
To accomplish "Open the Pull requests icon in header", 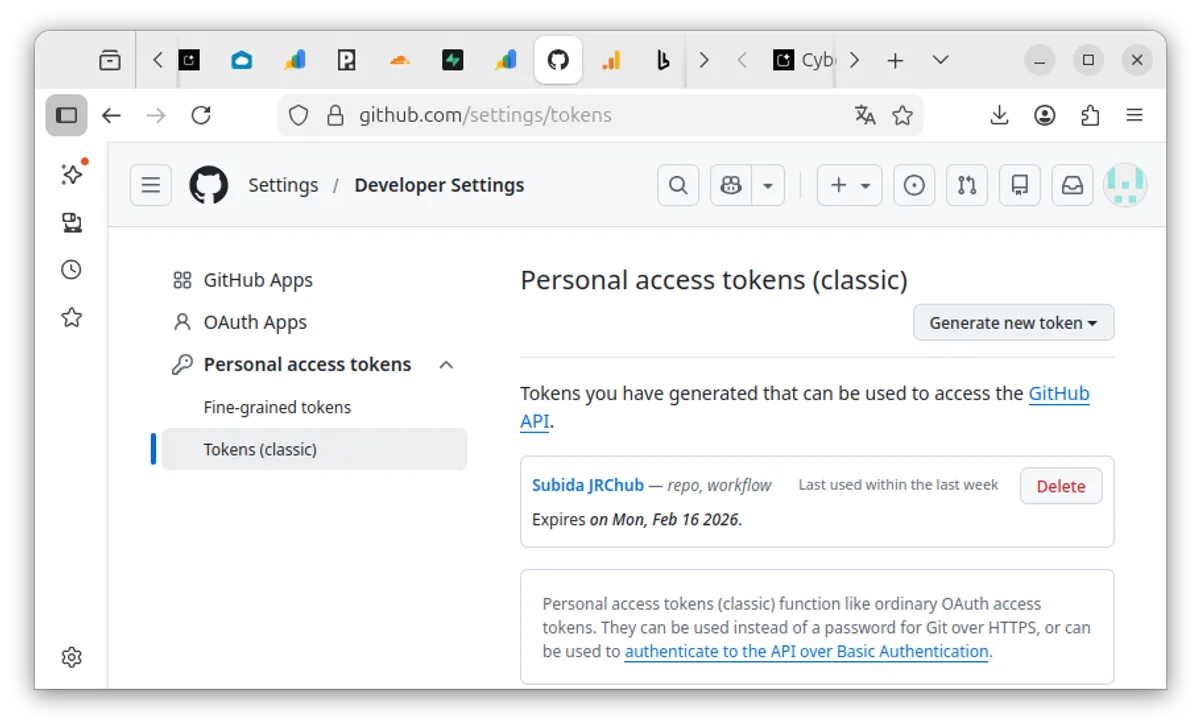I will pos(967,185).
